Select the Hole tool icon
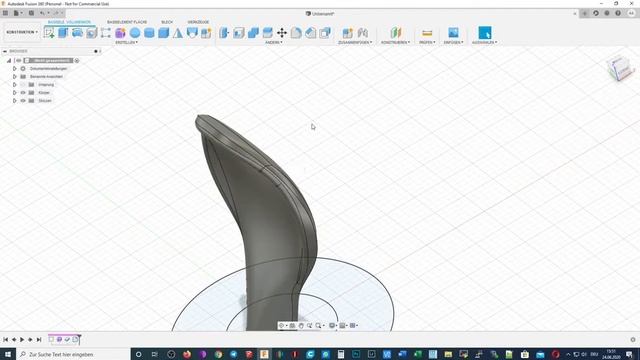Screen dimensions: 640x360 pyautogui.click(x=91, y=33)
